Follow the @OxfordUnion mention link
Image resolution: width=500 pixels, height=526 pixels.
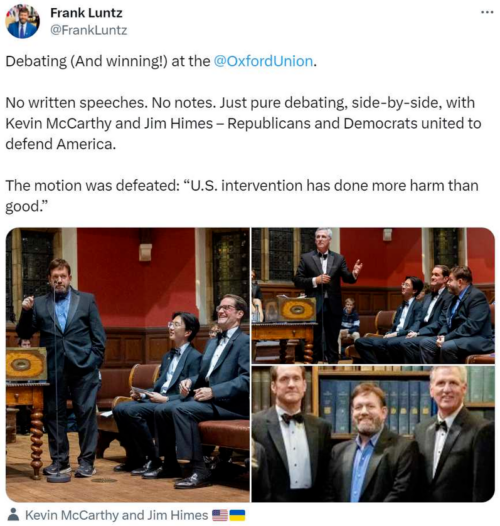point(263,61)
